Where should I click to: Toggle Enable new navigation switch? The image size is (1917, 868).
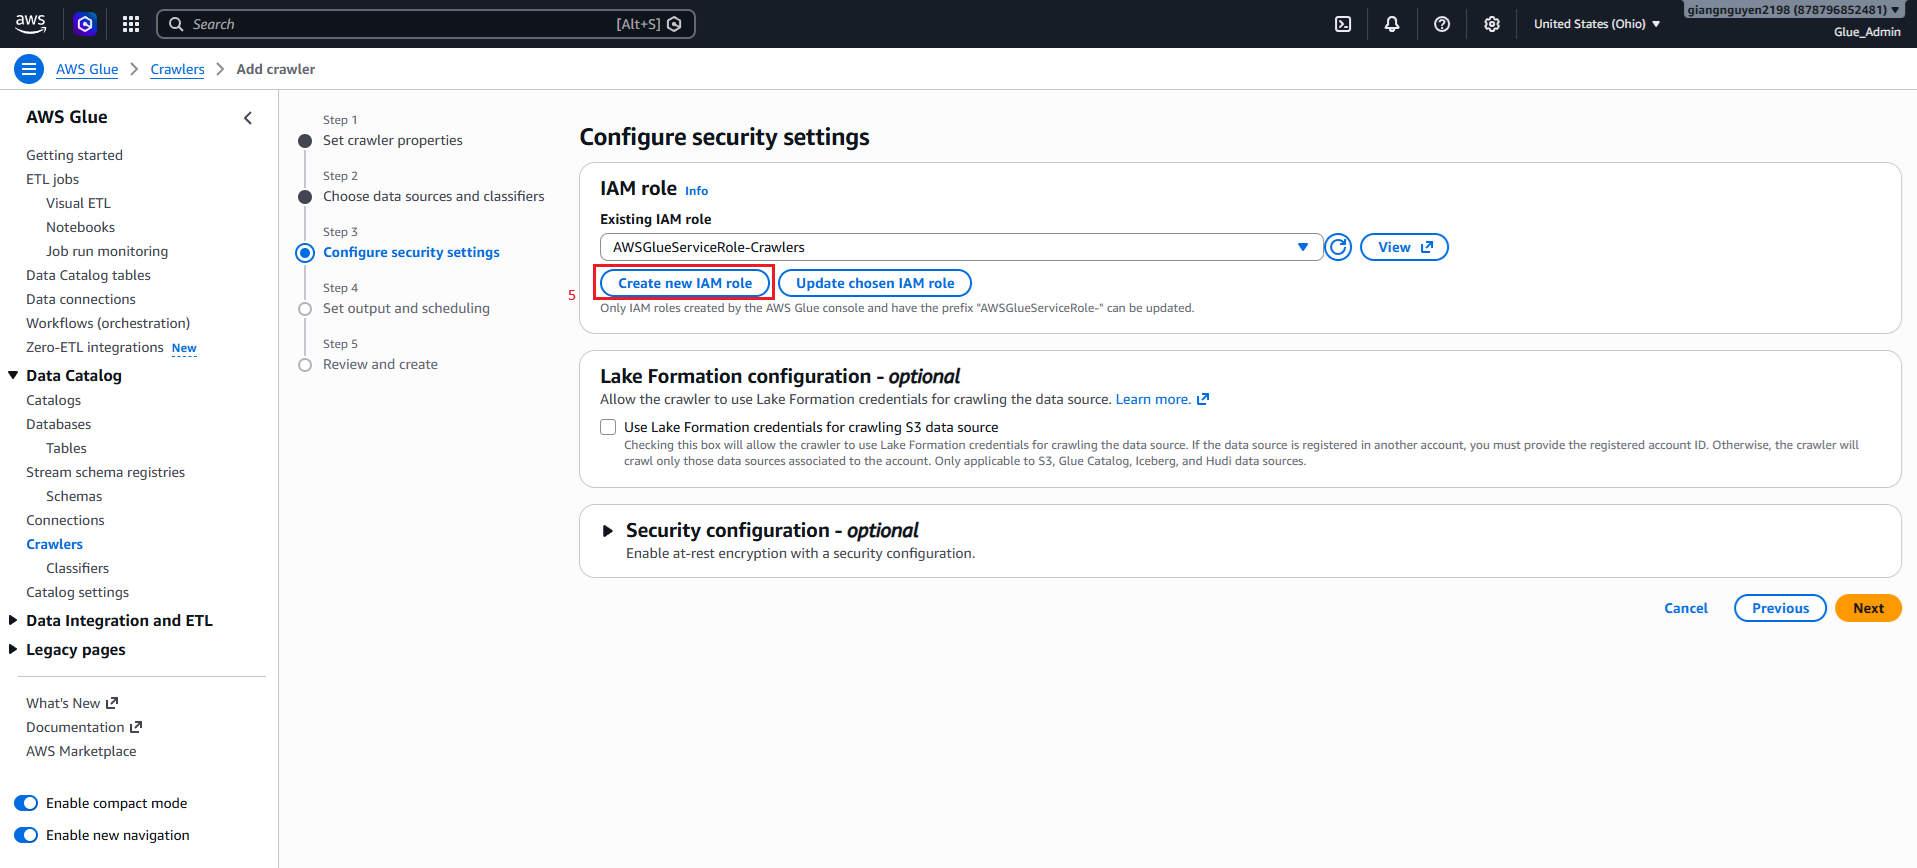[26, 835]
